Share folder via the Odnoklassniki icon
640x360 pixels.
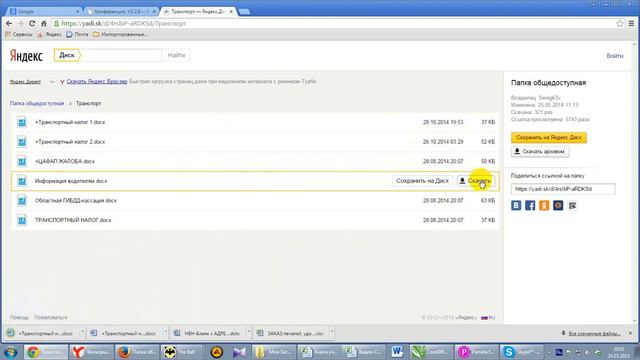point(544,205)
